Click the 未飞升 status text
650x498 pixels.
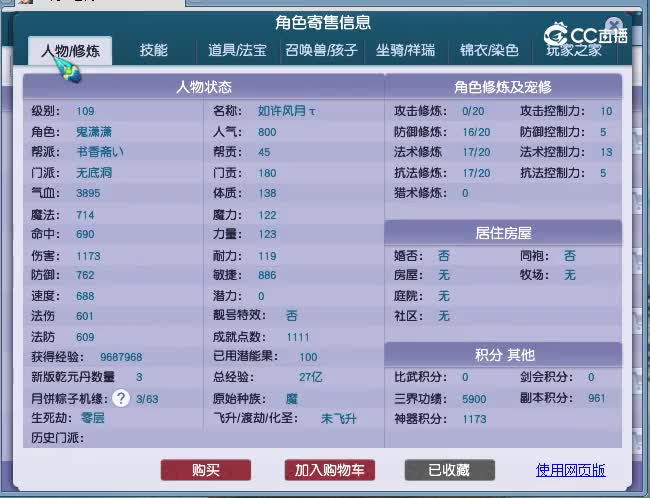pyautogui.click(x=339, y=419)
